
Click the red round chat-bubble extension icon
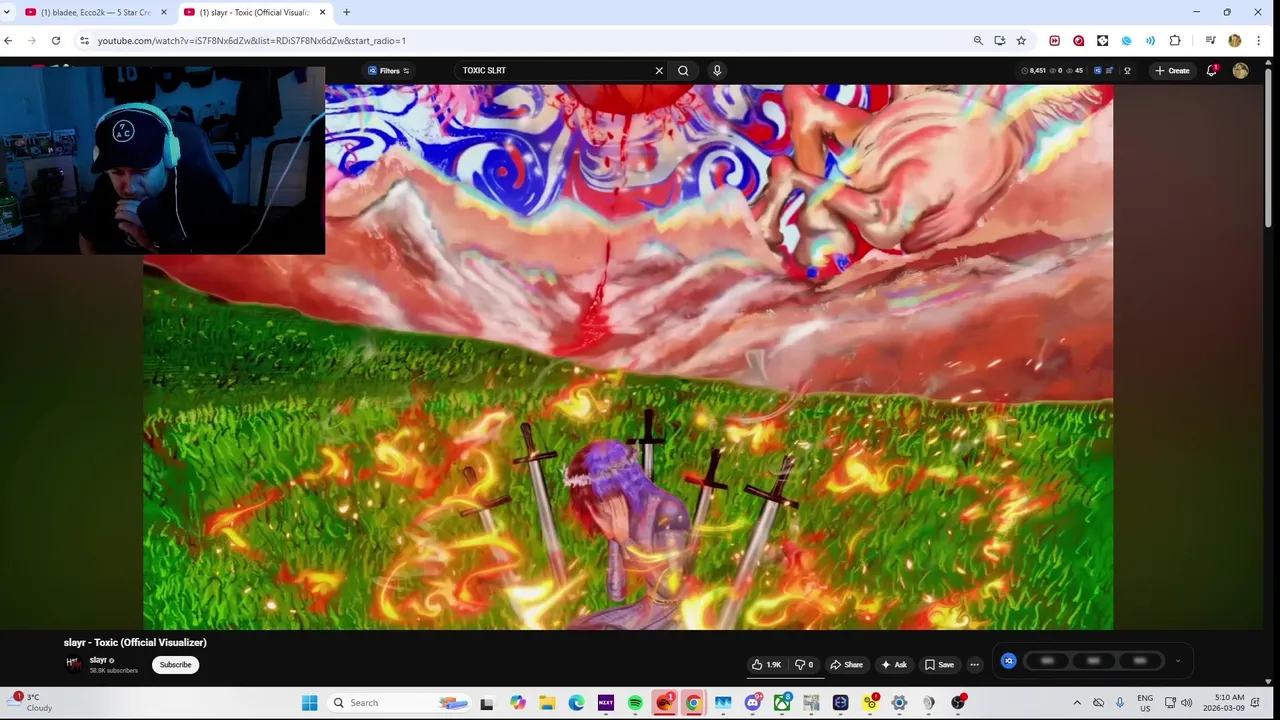pyautogui.click(x=1078, y=41)
